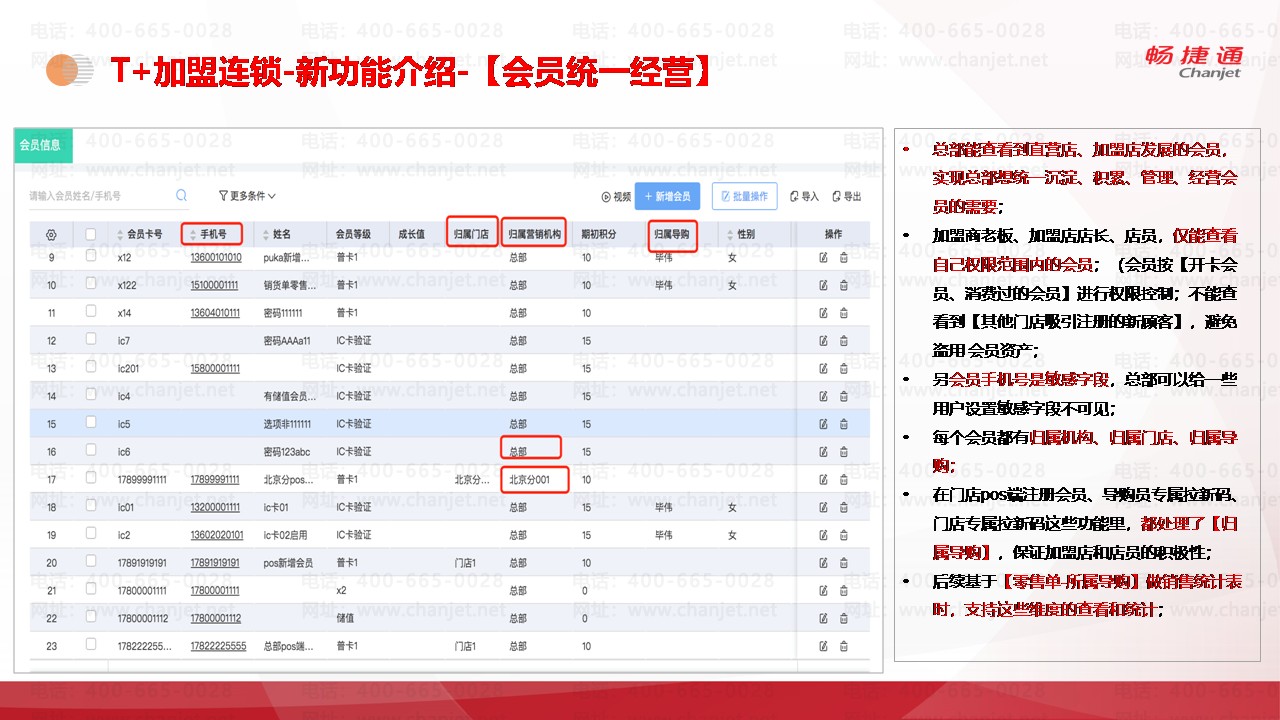Select the checkbox for card ic6
The image size is (1280, 720).
pyautogui.click(x=91, y=451)
